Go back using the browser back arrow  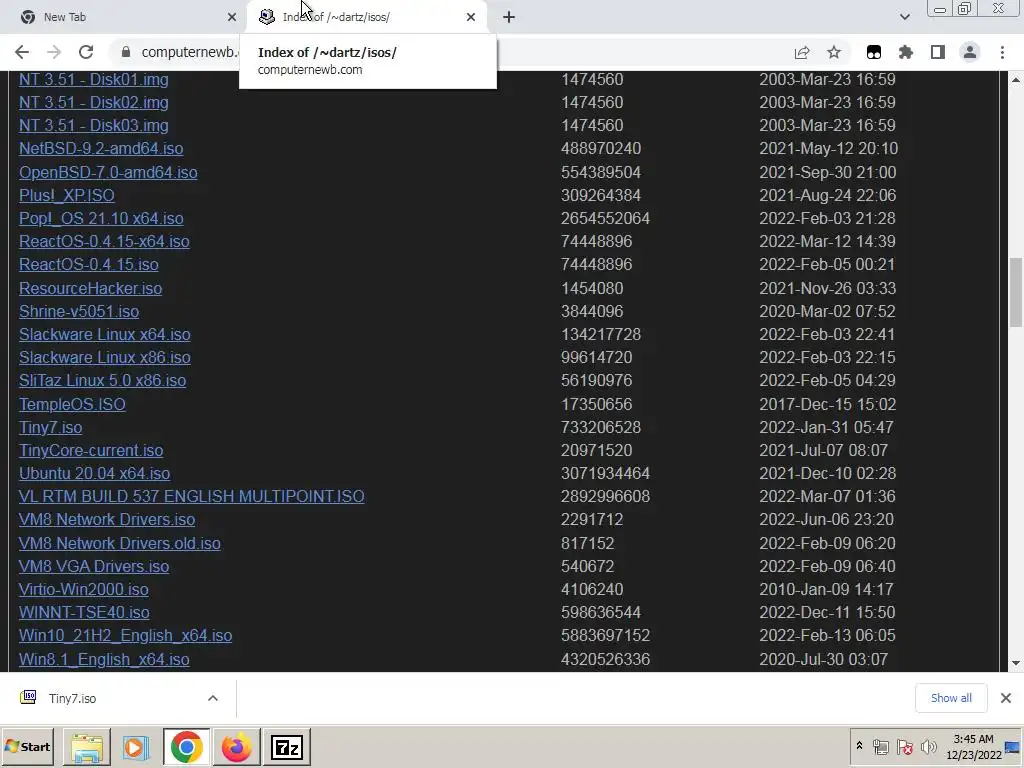tap(22, 52)
